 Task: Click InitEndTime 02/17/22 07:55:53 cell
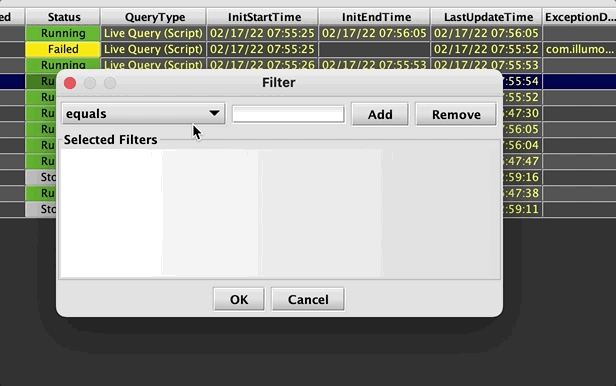click(374, 64)
